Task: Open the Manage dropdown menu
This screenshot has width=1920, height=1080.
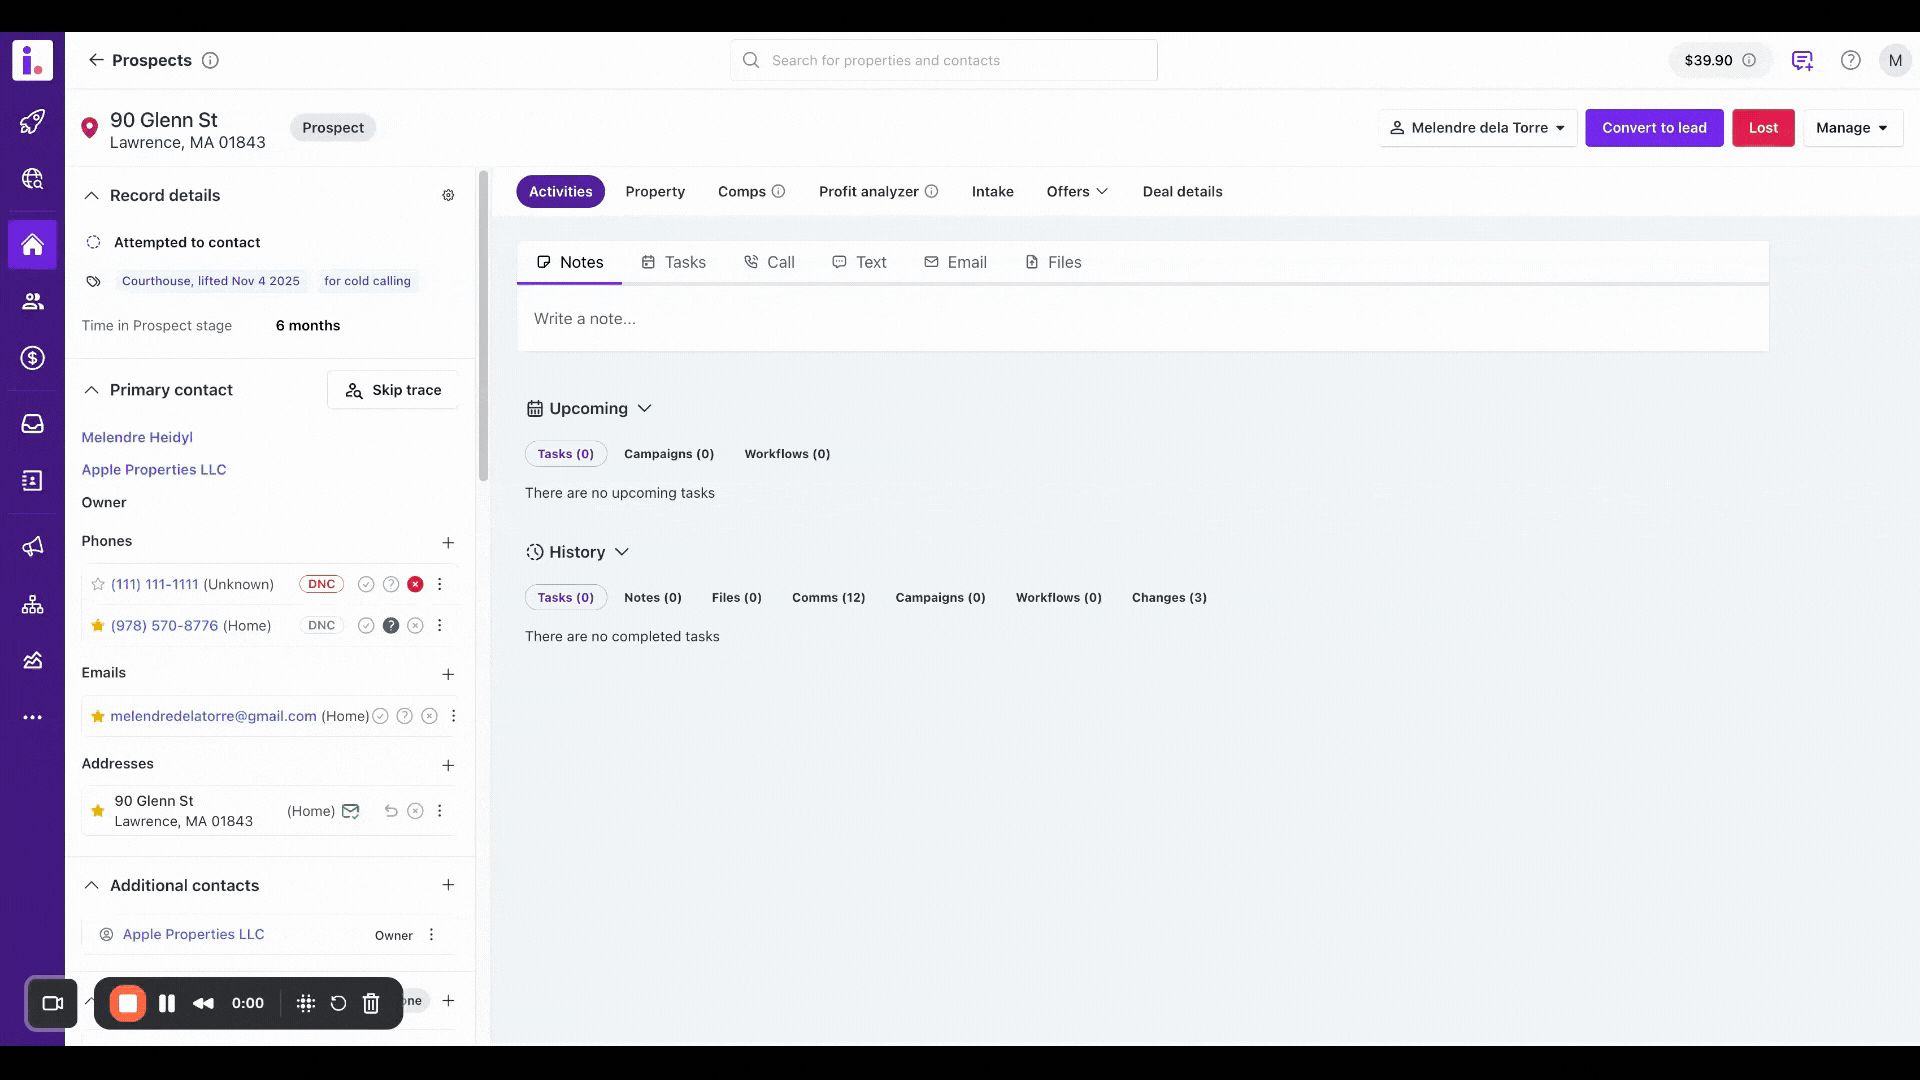Action: click(1852, 128)
